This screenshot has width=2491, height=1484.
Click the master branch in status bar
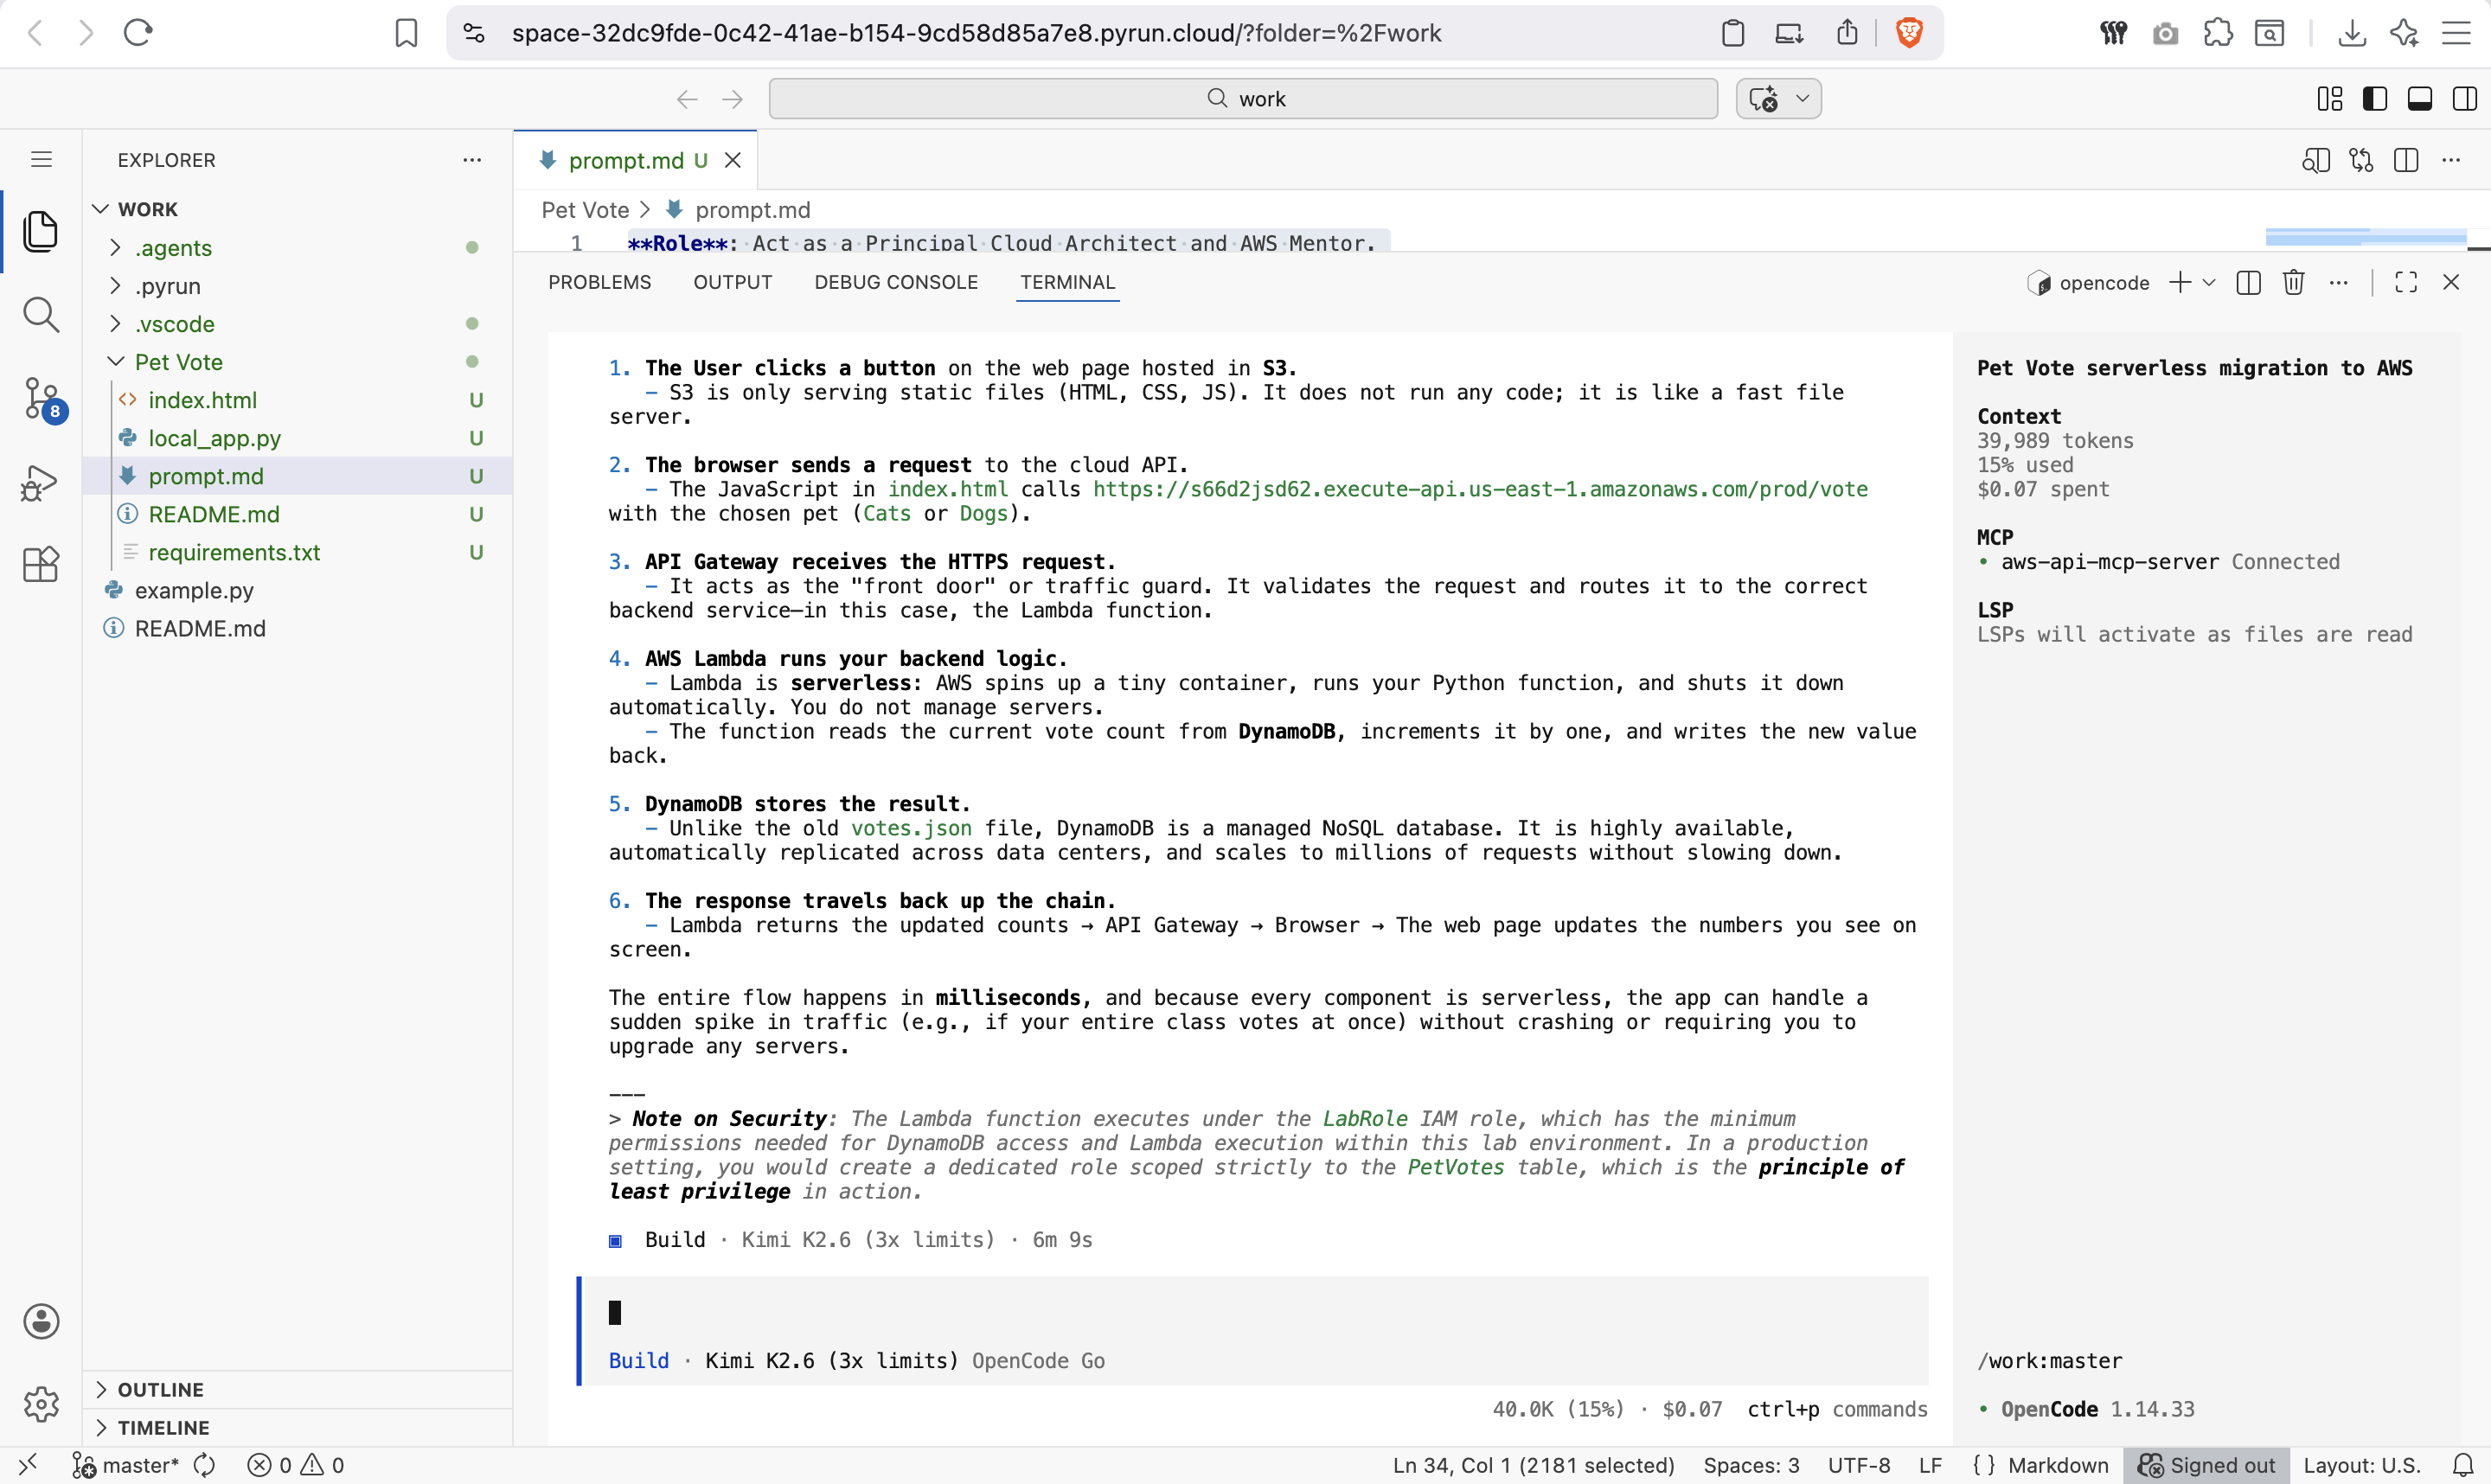pos(126,1465)
